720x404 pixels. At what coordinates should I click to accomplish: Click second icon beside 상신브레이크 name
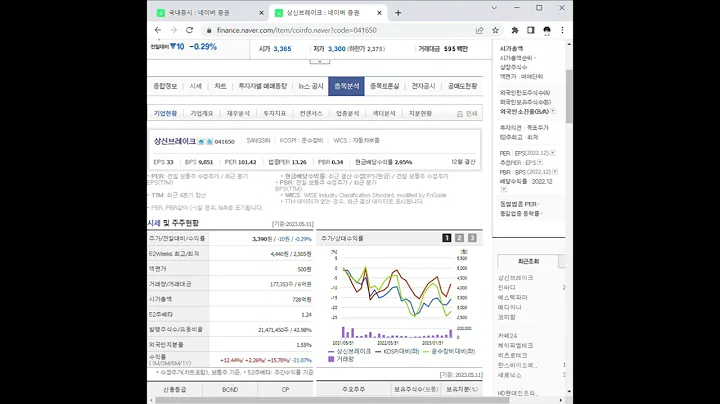click(x=209, y=141)
